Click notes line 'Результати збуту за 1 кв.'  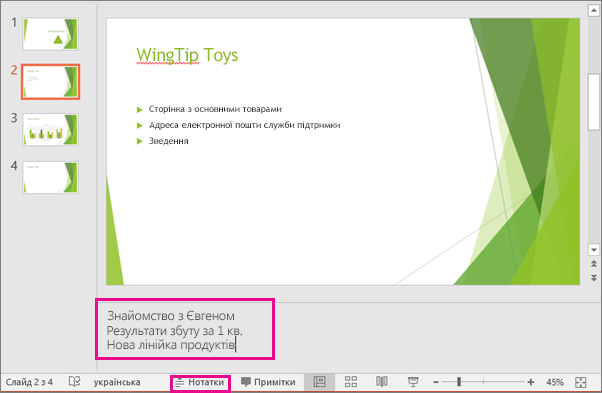coord(175,330)
